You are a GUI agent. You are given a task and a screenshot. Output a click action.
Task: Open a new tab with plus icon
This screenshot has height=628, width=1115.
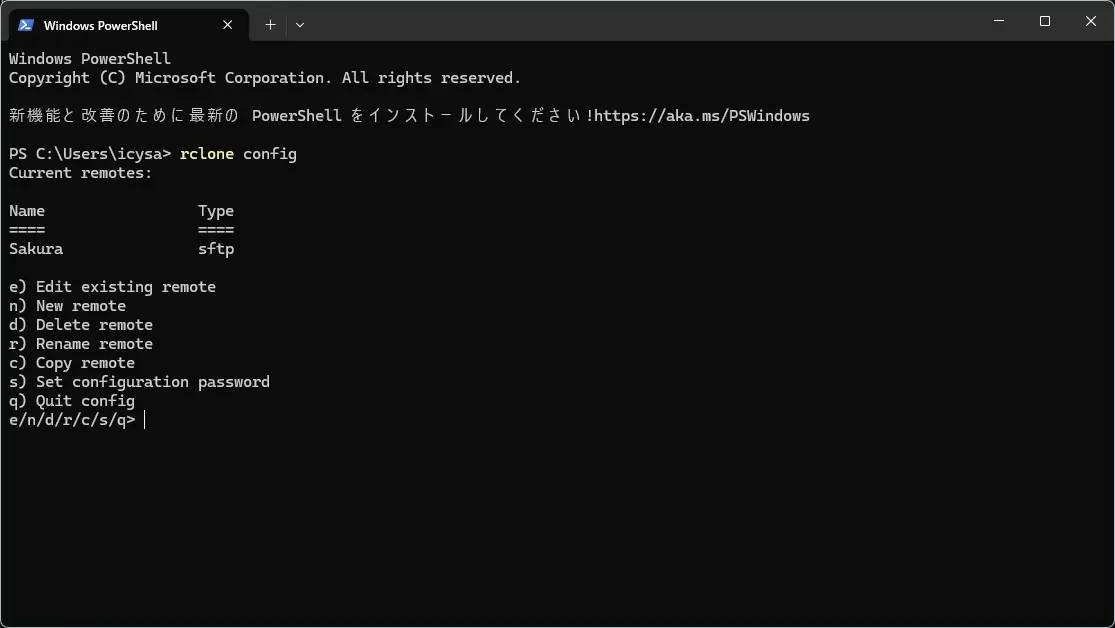pyautogui.click(x=270, y=25)
